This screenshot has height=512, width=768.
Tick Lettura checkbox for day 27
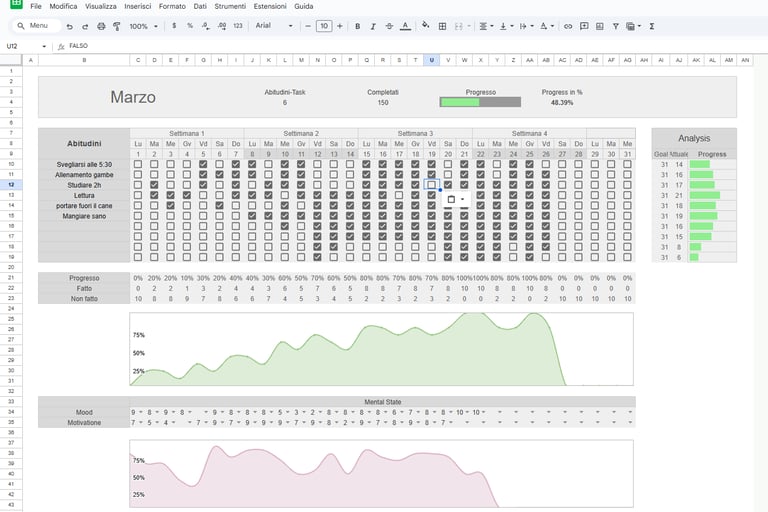562,195
